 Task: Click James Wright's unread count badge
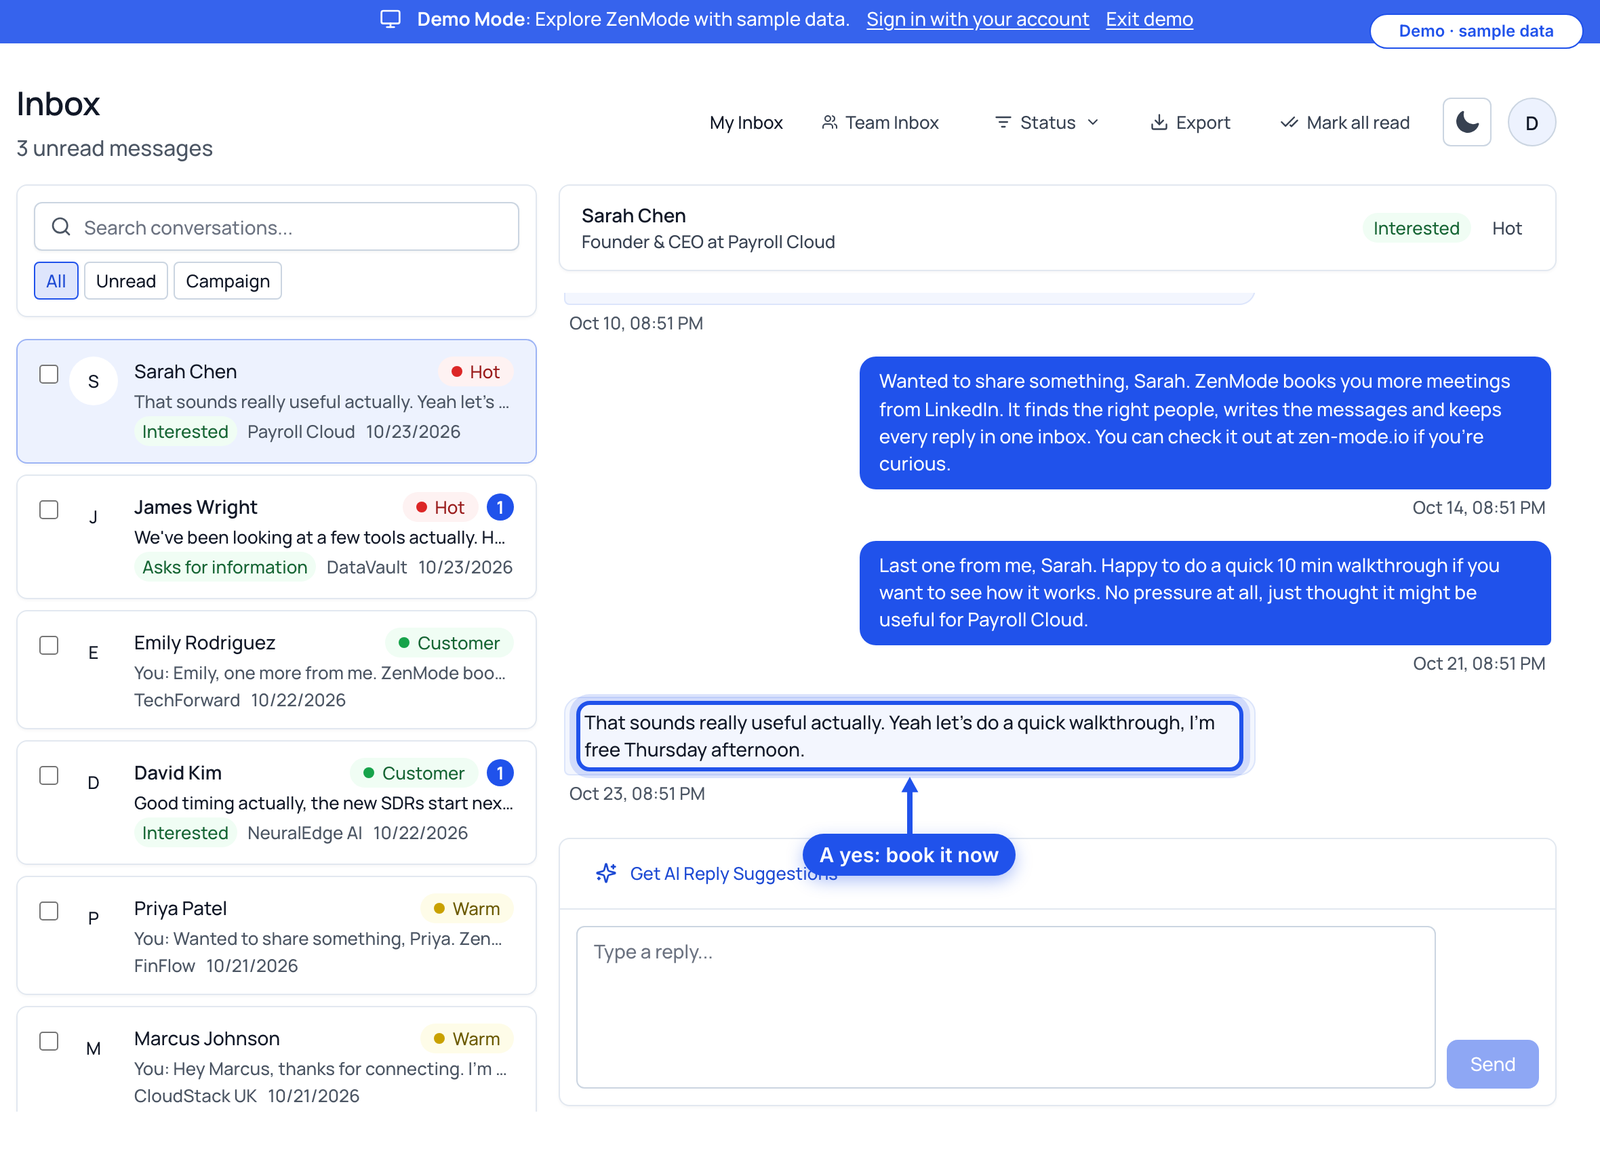tap(500, 507)
